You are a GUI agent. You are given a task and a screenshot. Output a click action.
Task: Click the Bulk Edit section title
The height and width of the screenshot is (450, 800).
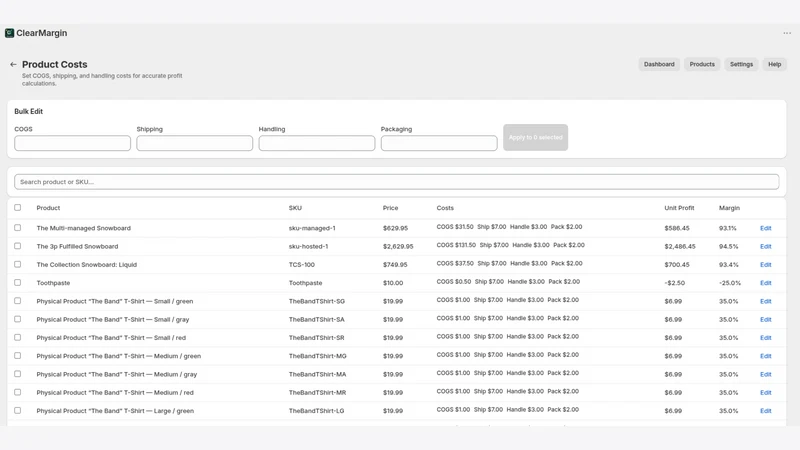(29, 111)
